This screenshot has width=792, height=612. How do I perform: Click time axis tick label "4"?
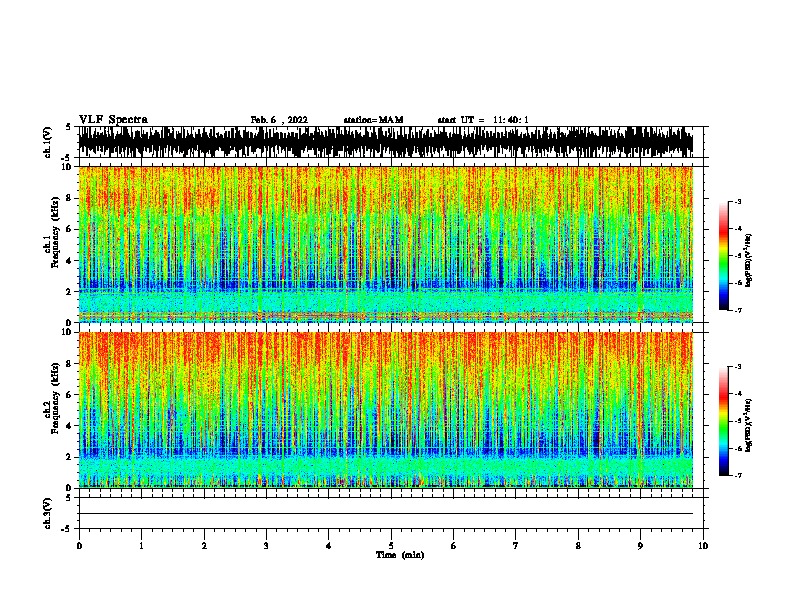pyautogui.click(x=329, y=546)
